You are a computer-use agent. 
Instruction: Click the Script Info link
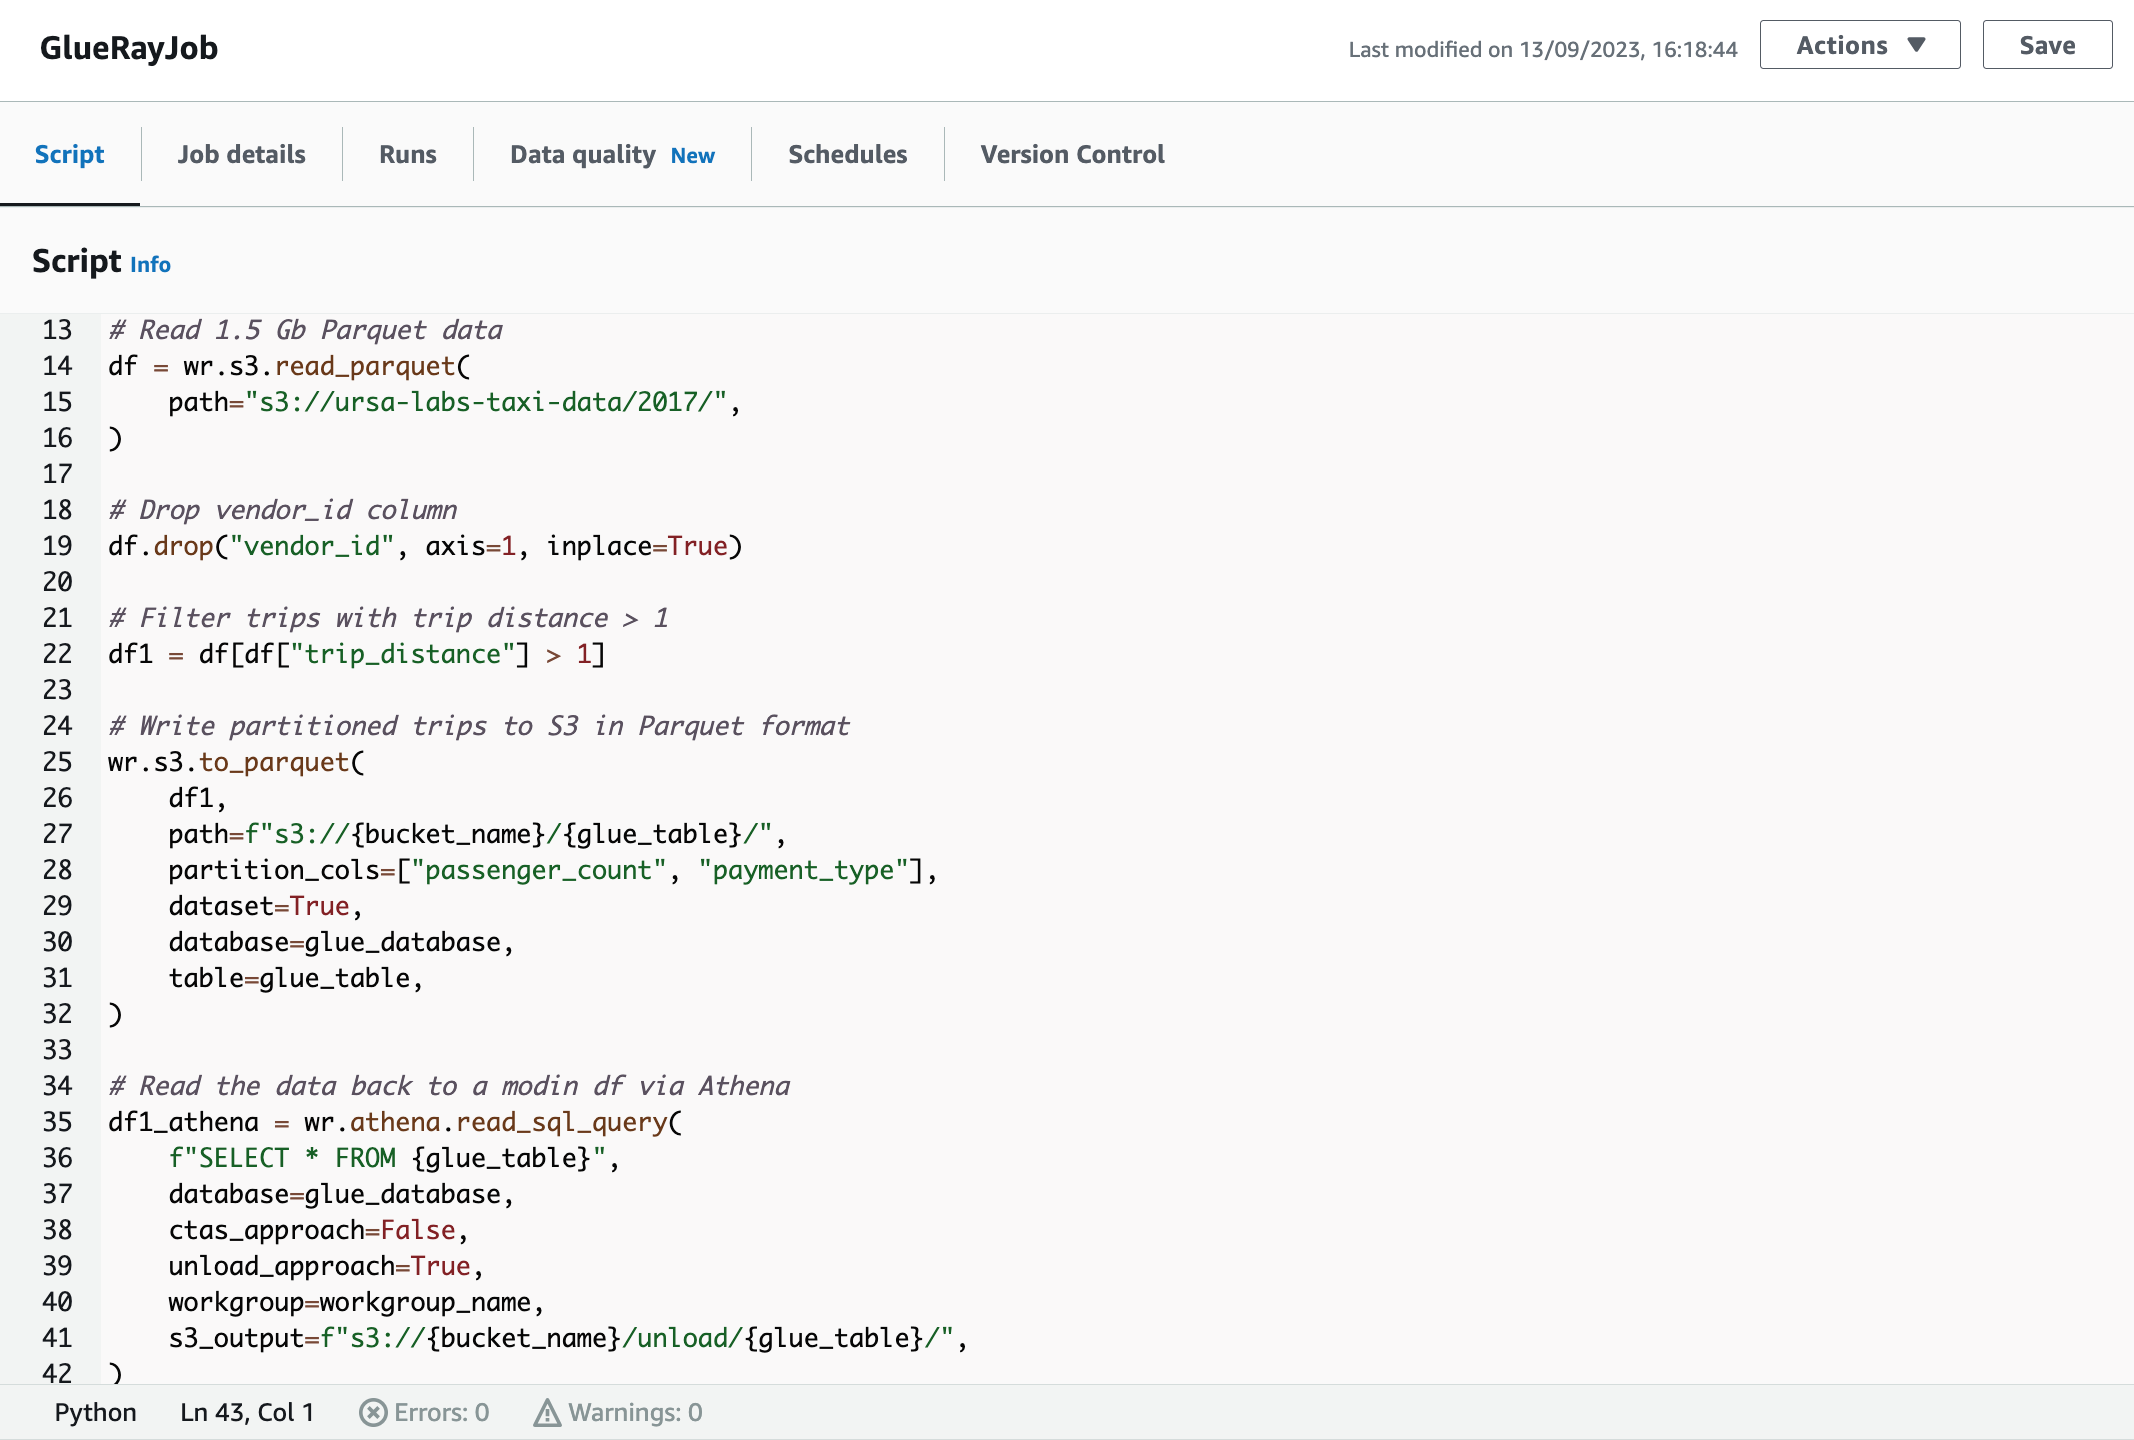tap(150, 265)
